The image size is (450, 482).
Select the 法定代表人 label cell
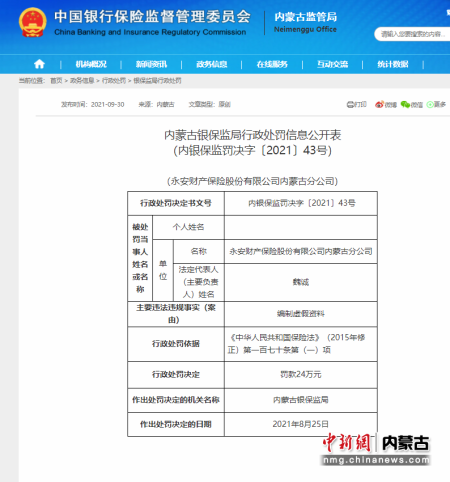(x=199, y=282)
